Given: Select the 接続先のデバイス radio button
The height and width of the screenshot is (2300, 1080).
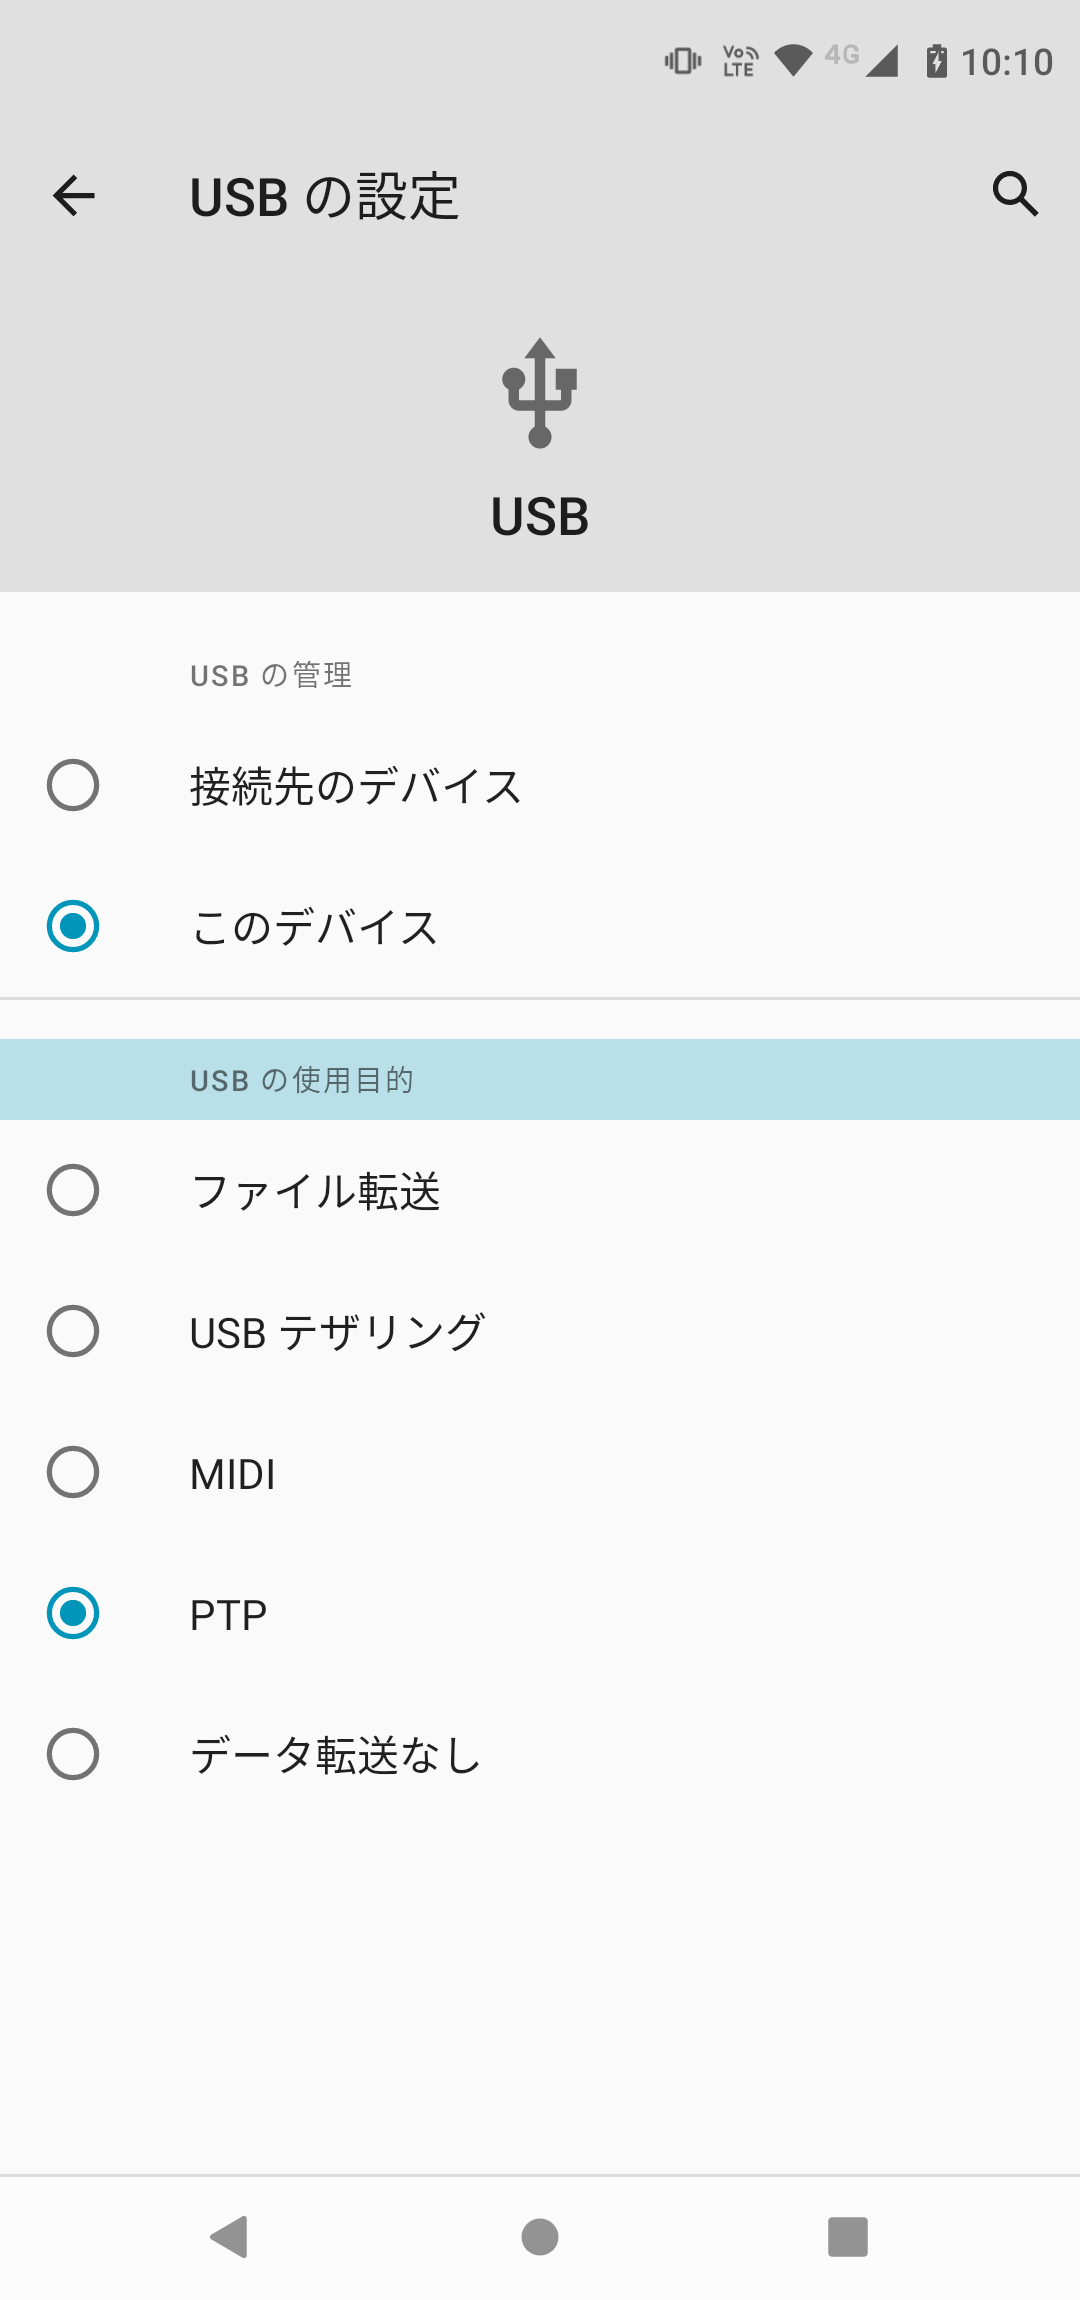Looking at the screenshot, I should pyautogui.click(x=73, y=785).
